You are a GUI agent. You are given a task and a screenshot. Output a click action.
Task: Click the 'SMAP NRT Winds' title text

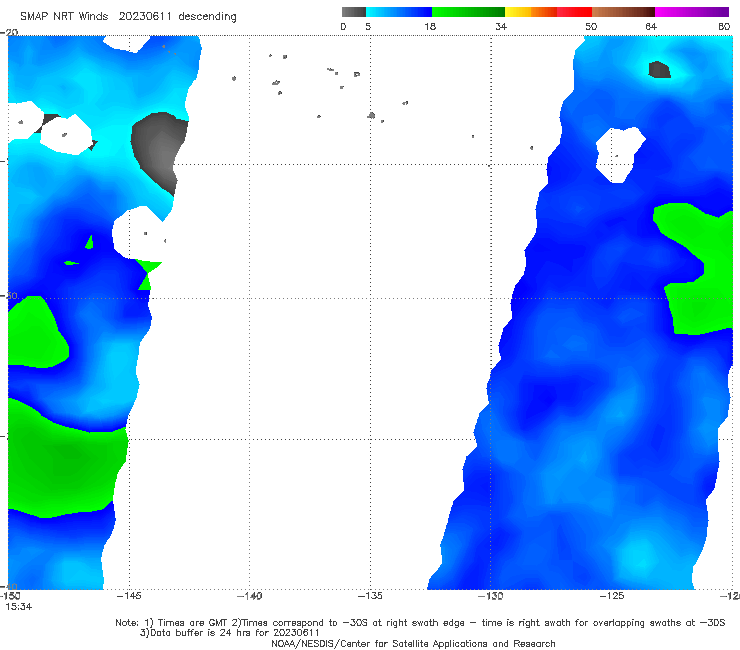[64, 16]
